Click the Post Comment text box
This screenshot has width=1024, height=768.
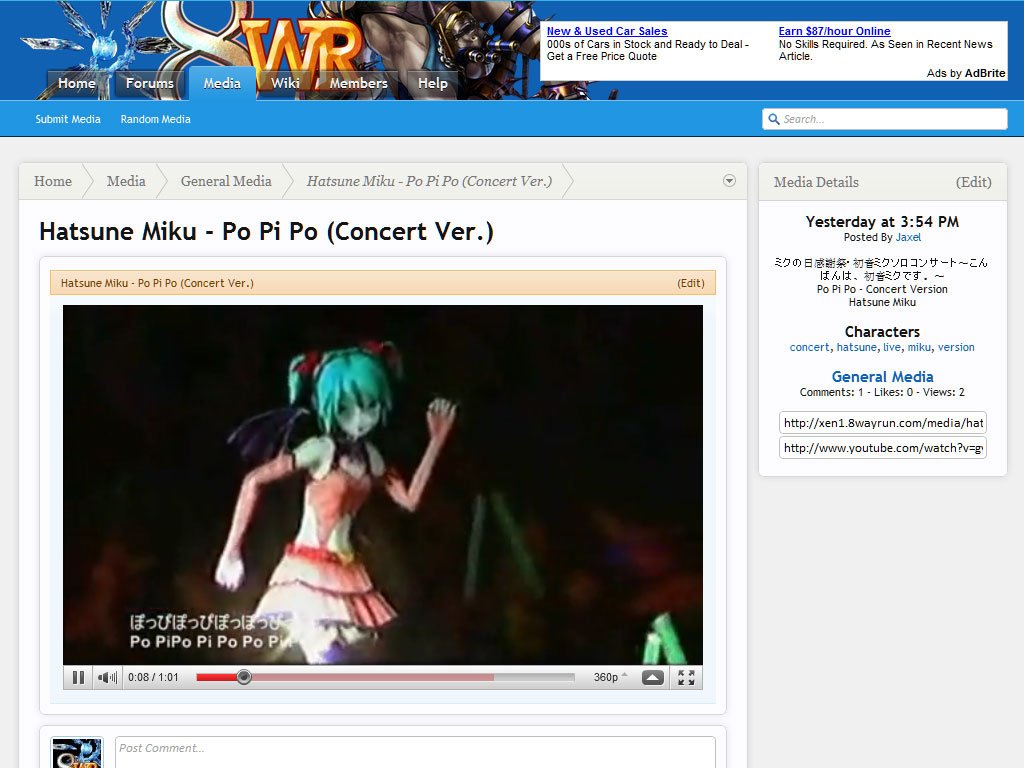[415, 752]
